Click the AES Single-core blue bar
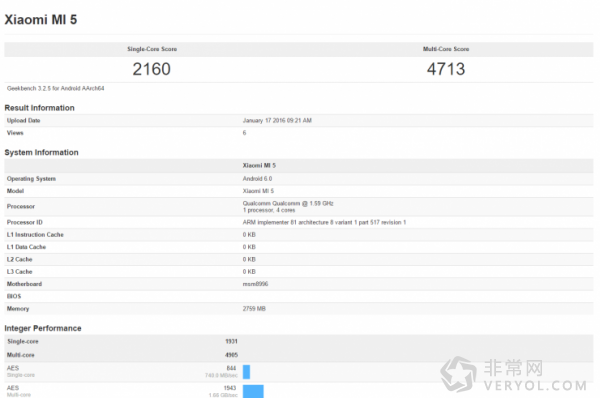 pyautogui.click(x=246, y=372)
